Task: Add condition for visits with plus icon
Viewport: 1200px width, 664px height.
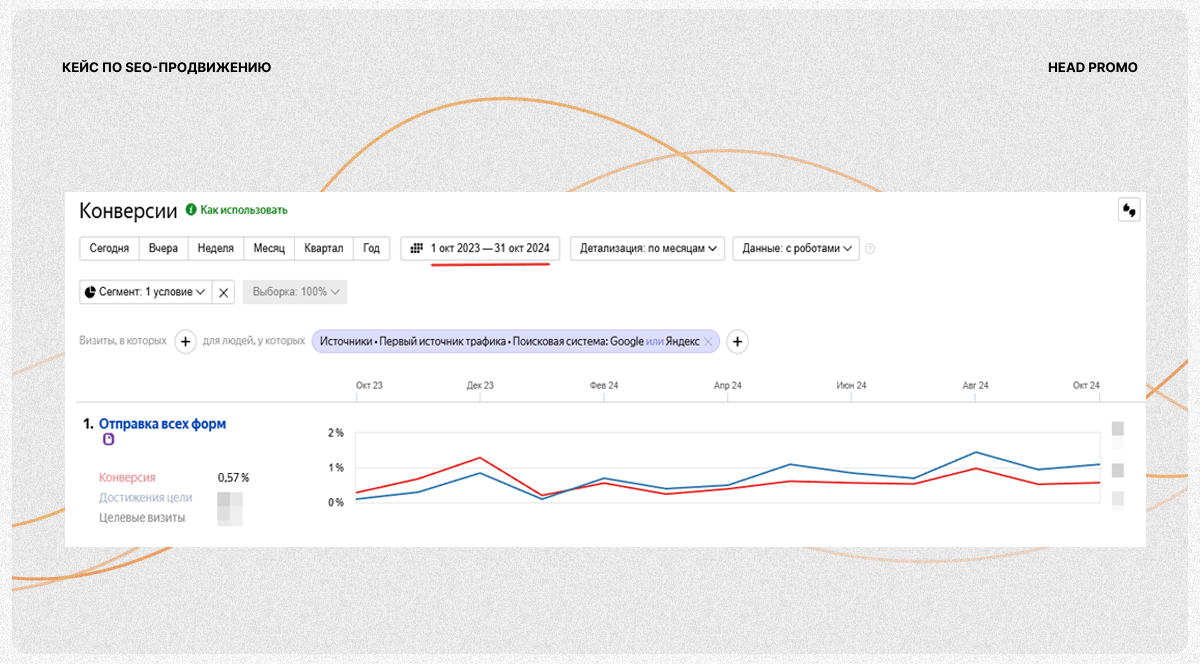Action: pyautogui.click(x=185, y=341)
